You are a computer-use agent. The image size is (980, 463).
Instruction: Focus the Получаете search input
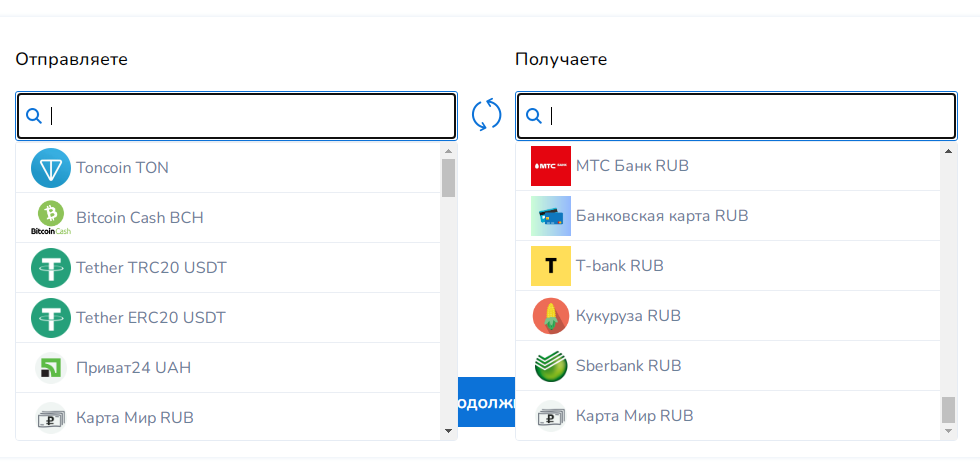point(736,116)
